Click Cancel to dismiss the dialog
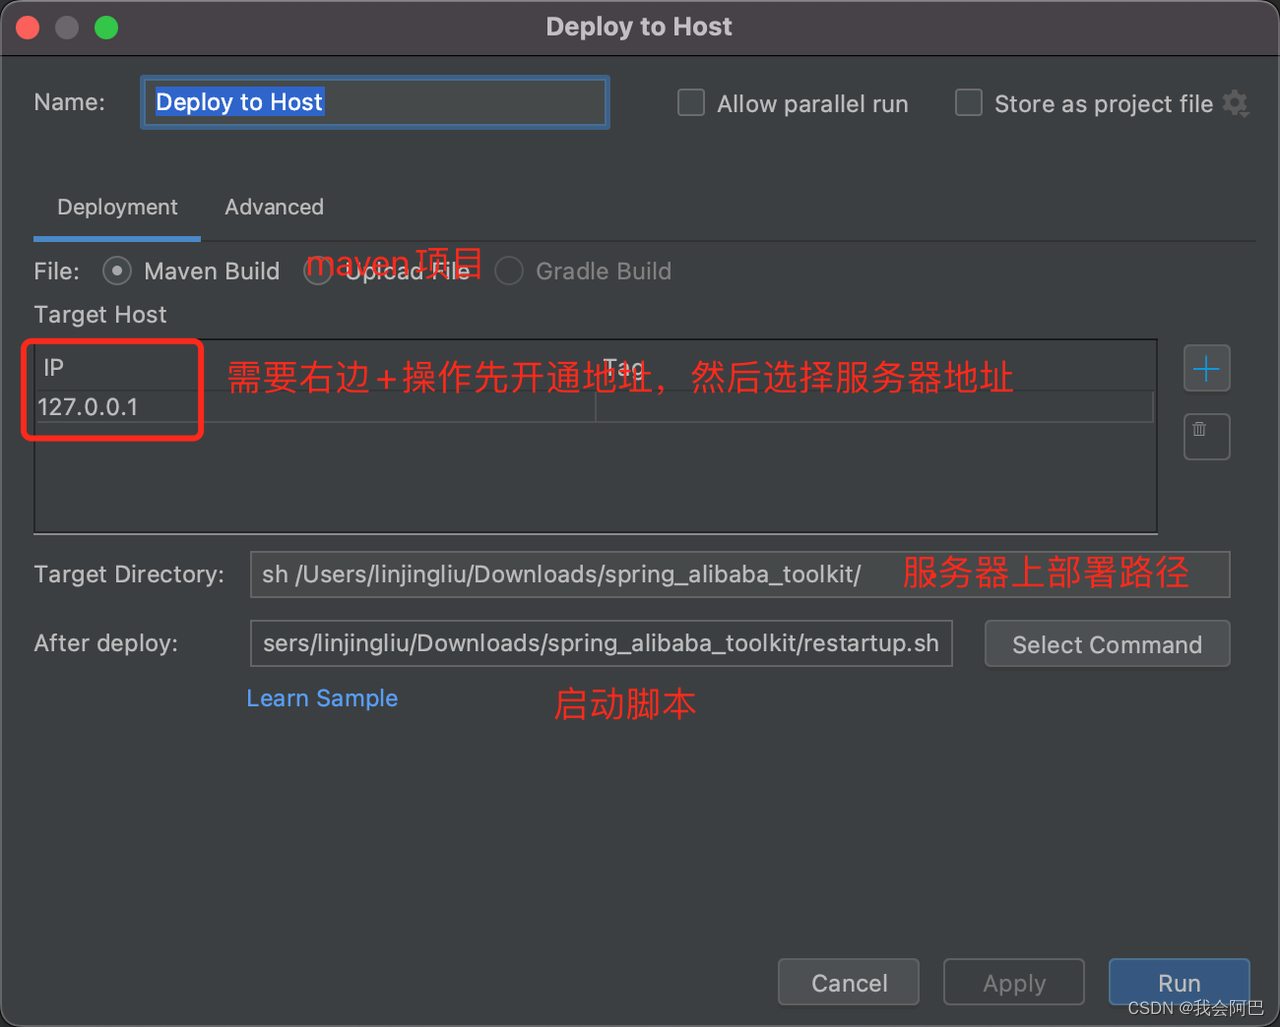 [x=848, y=982]
